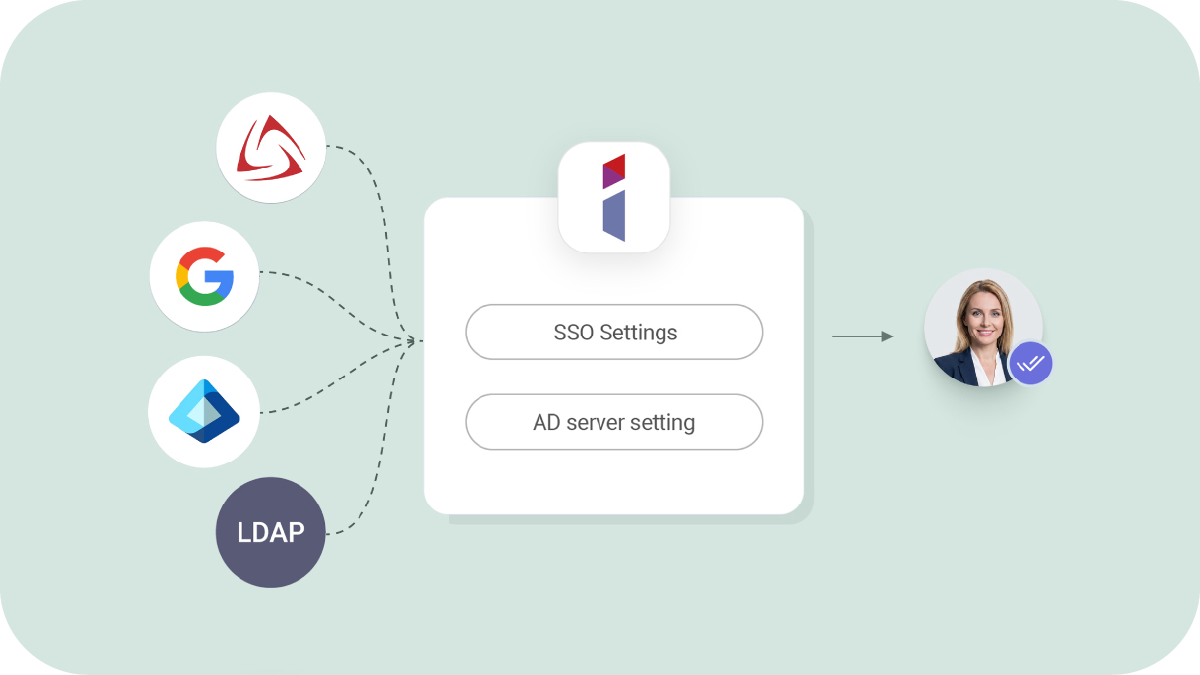The height and width of the screenshot is (675, 1200).
Task: Click the red triangular swirl logo icon
Action: coord(271,147)
